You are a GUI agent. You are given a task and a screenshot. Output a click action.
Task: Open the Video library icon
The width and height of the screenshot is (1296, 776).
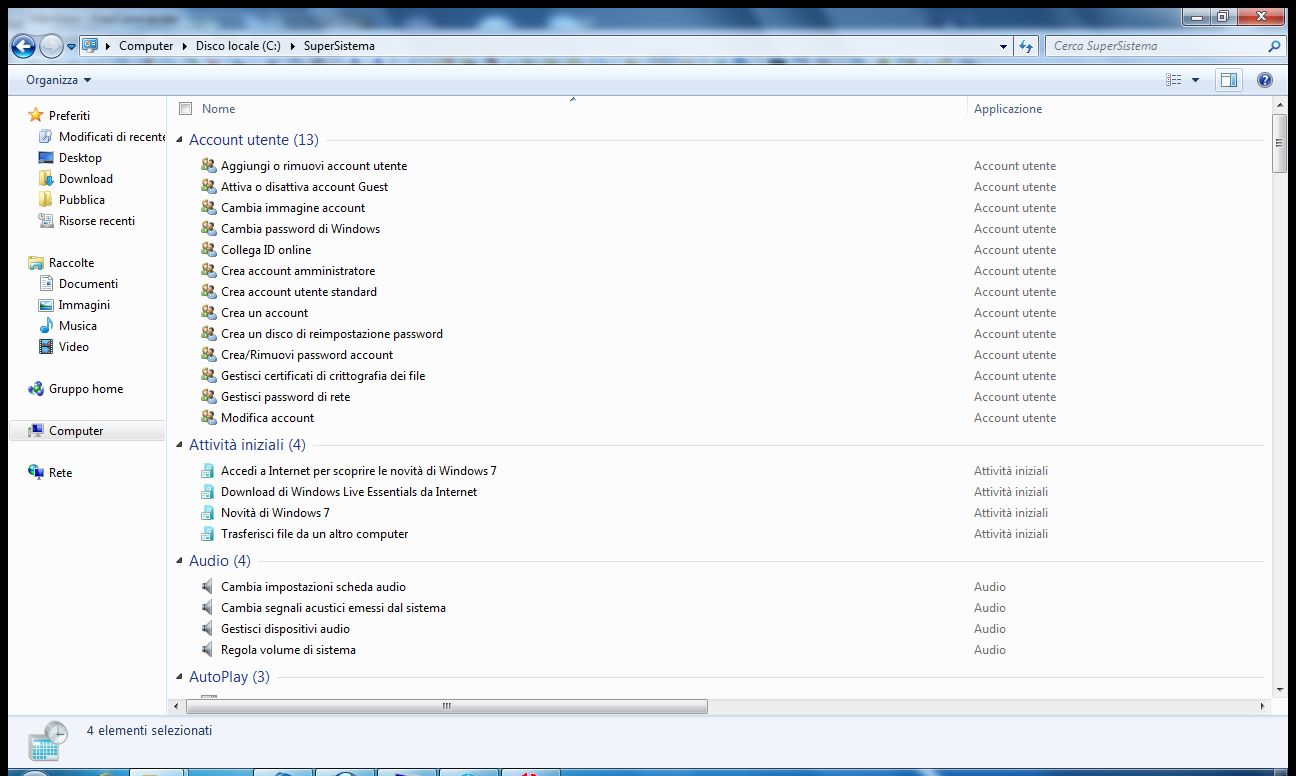[x=45, y=347]
